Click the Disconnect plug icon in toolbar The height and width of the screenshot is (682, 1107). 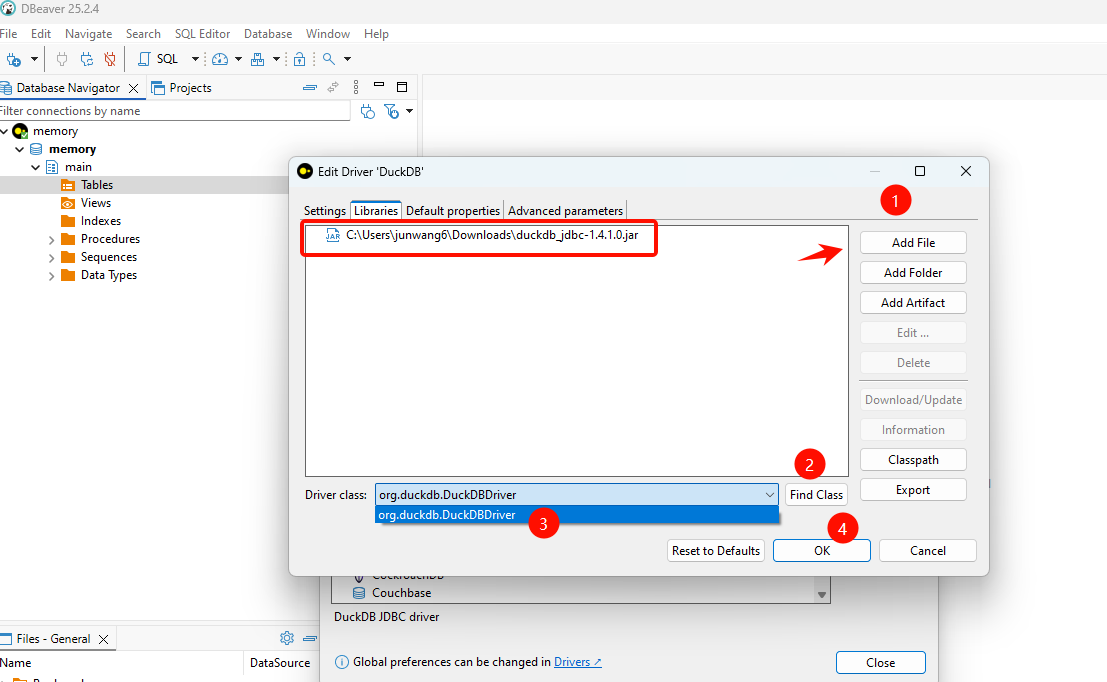tap(110, 59)
